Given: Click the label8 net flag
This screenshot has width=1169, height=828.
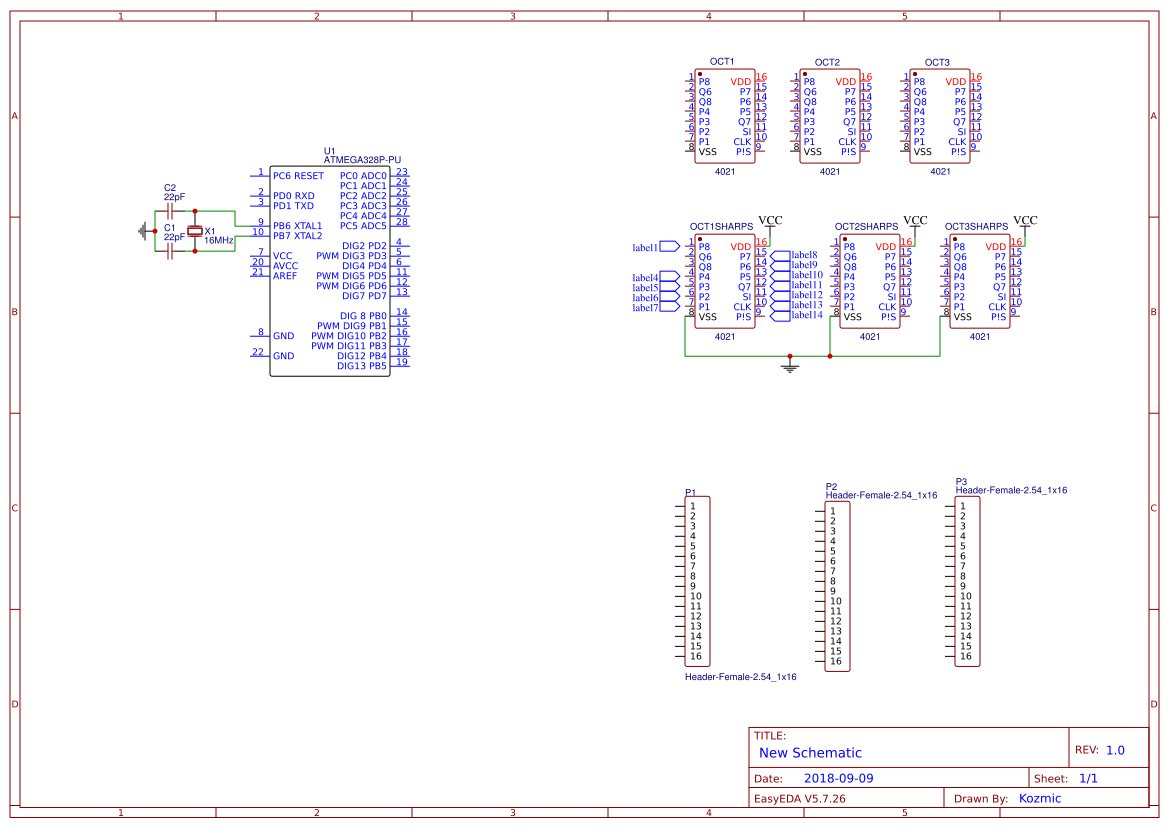Looking at the screenshot, I should pos(780,256).
